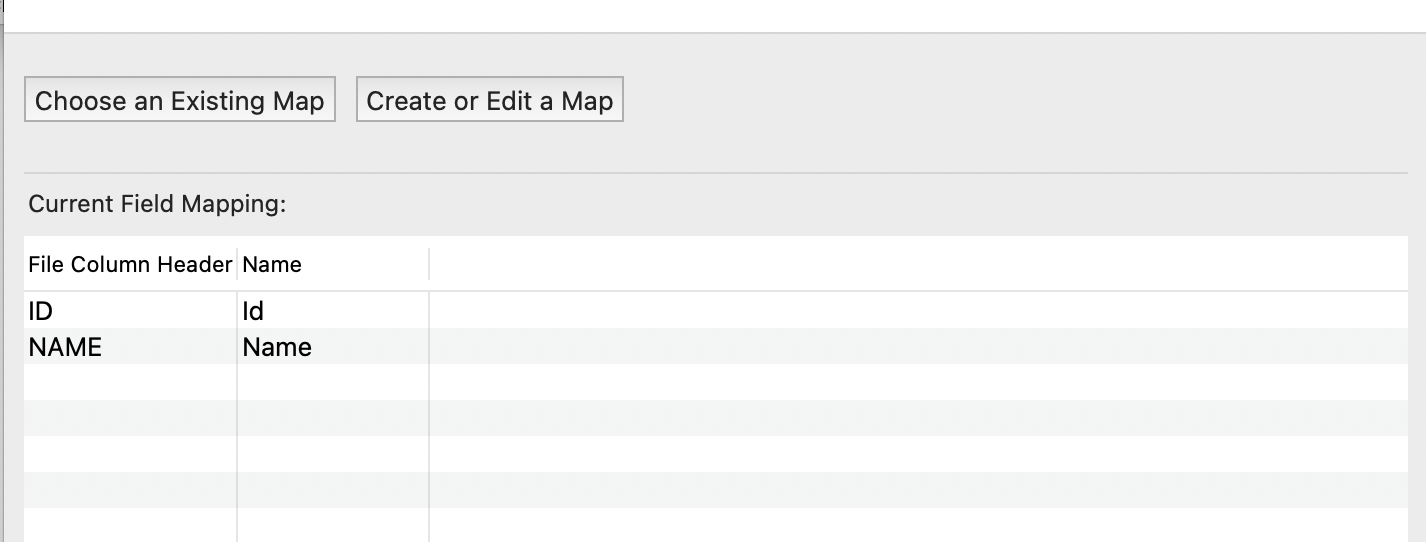Screen dimensions: 1426x542
Task: Click the Choose an Existing Map button
Action: click(x=180, y=100)
